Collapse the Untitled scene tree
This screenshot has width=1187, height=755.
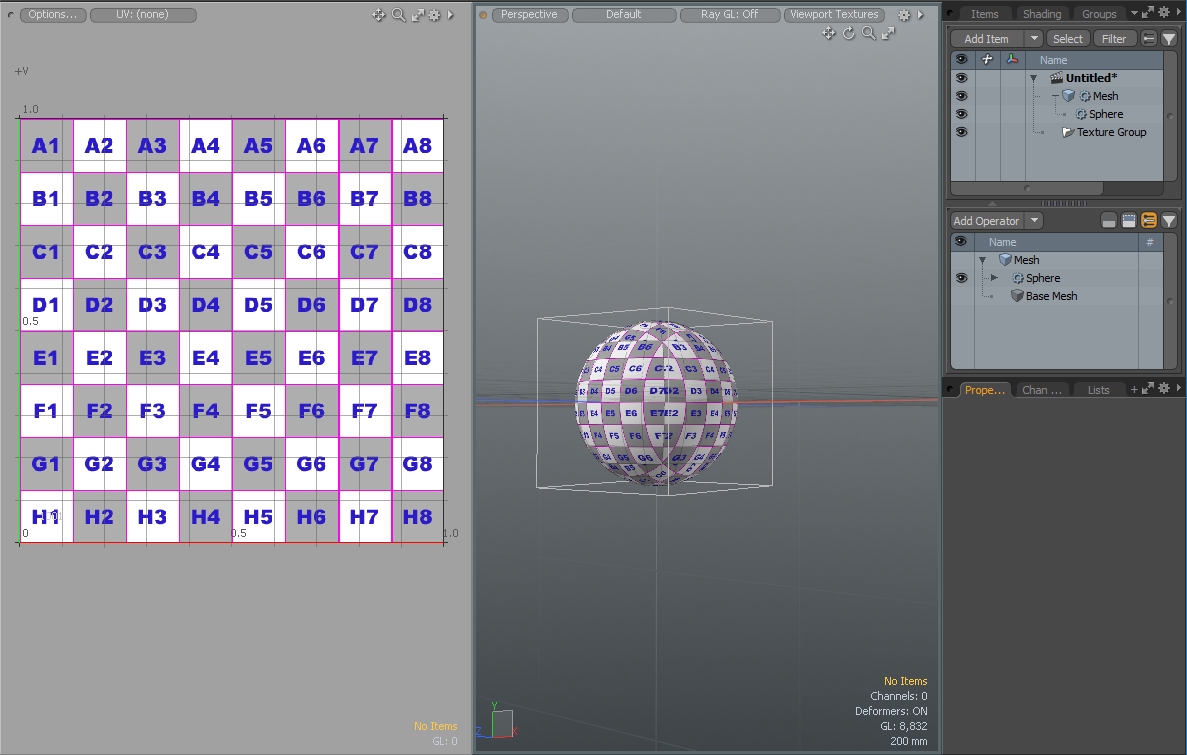tap(1033, 78)
